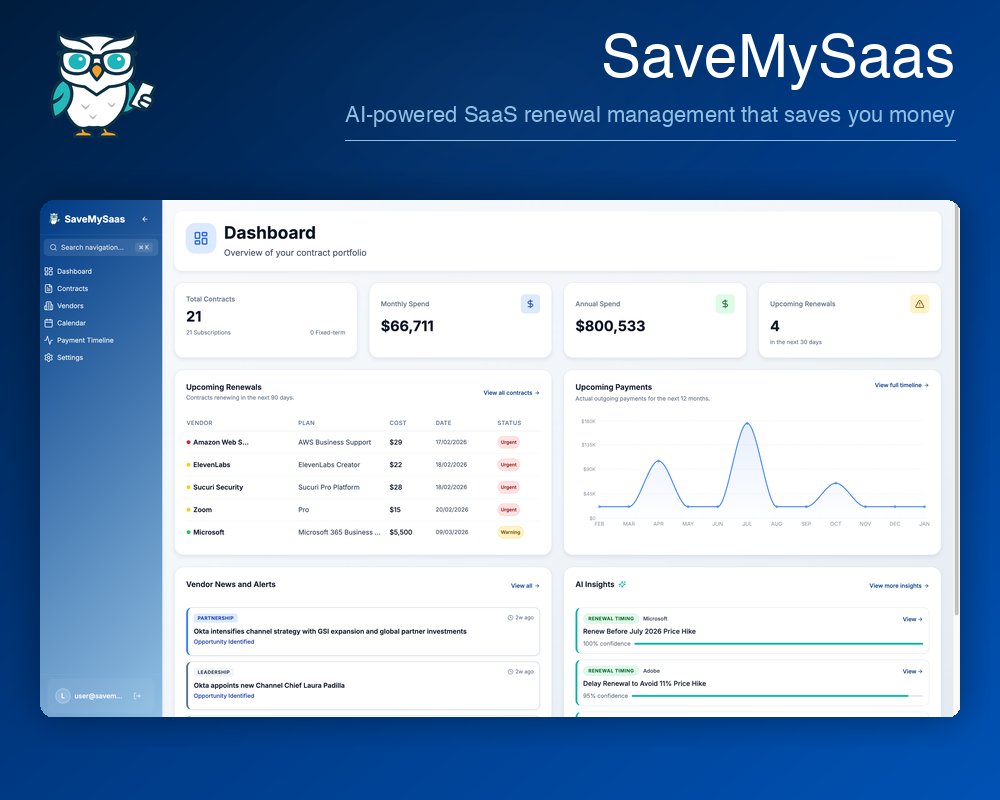
Task: Click the Monthly Spend dollar icon
Action: (530, 304)
